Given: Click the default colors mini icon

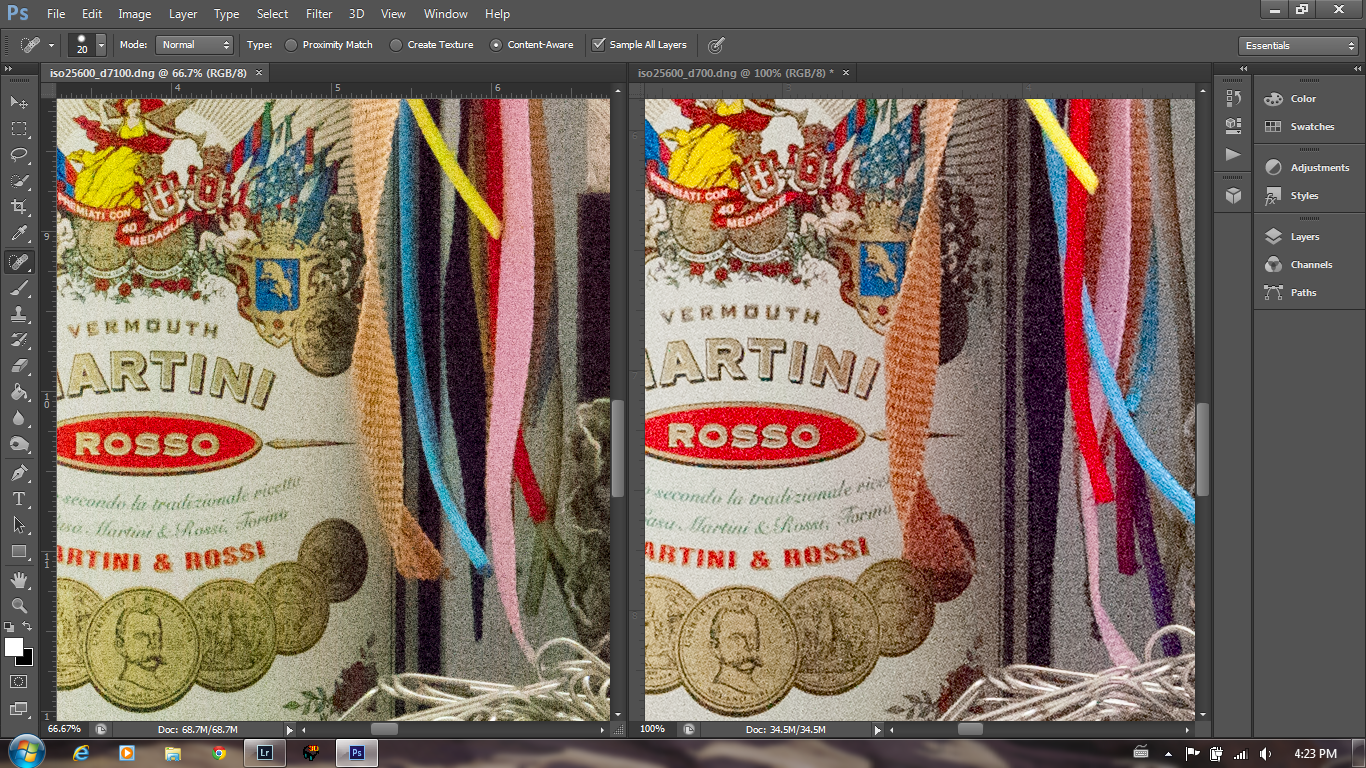Looking at the screenshot, I should tap(9, 627).
